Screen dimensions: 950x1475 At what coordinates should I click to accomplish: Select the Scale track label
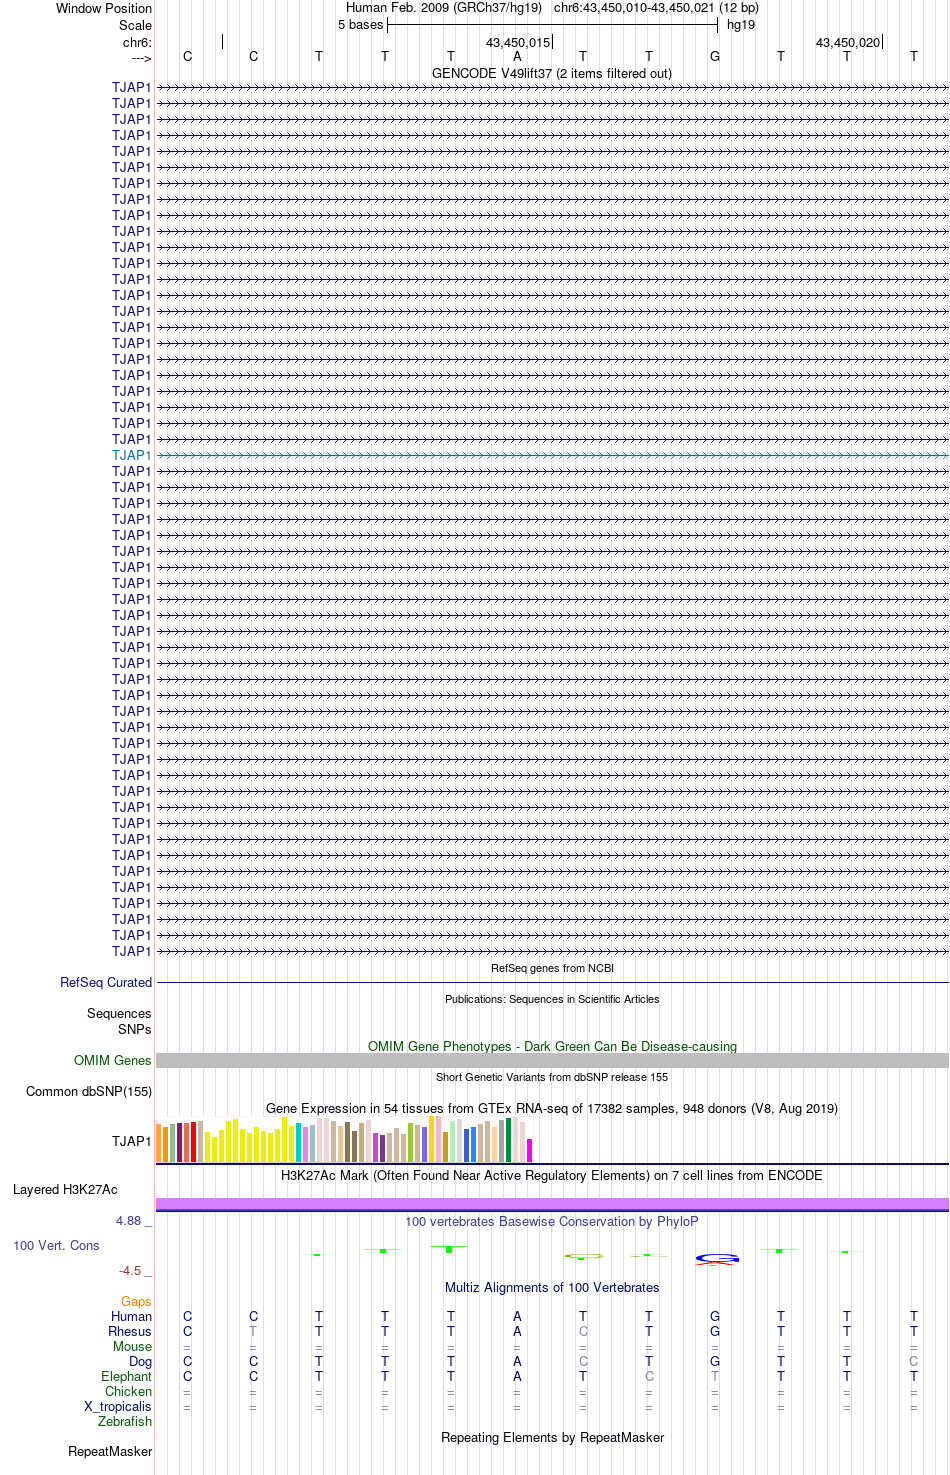pyautogui.click(x=135, y=25)
